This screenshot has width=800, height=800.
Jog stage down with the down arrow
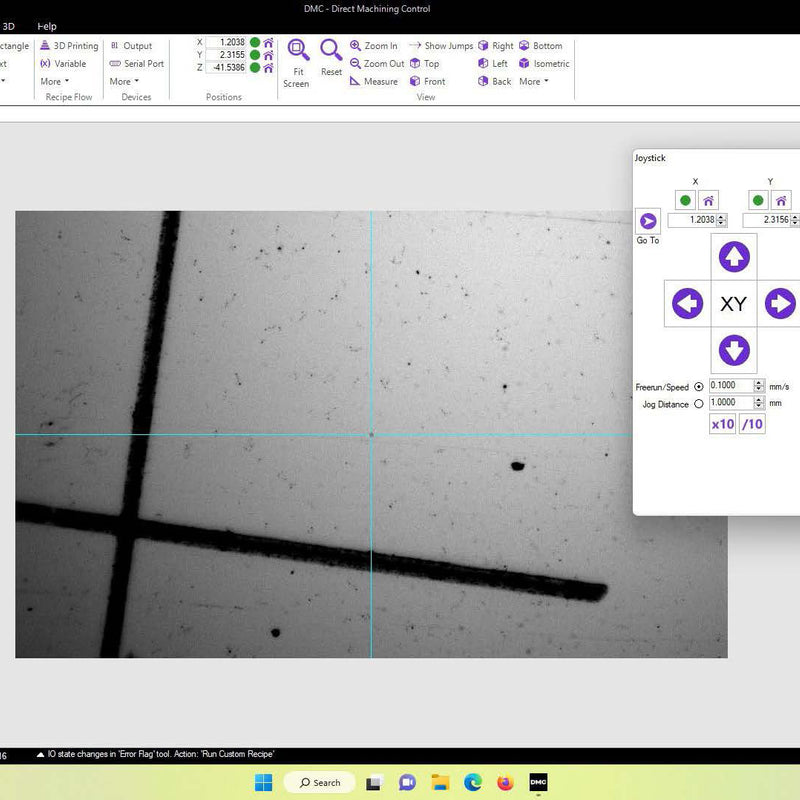tap(734, 350)
